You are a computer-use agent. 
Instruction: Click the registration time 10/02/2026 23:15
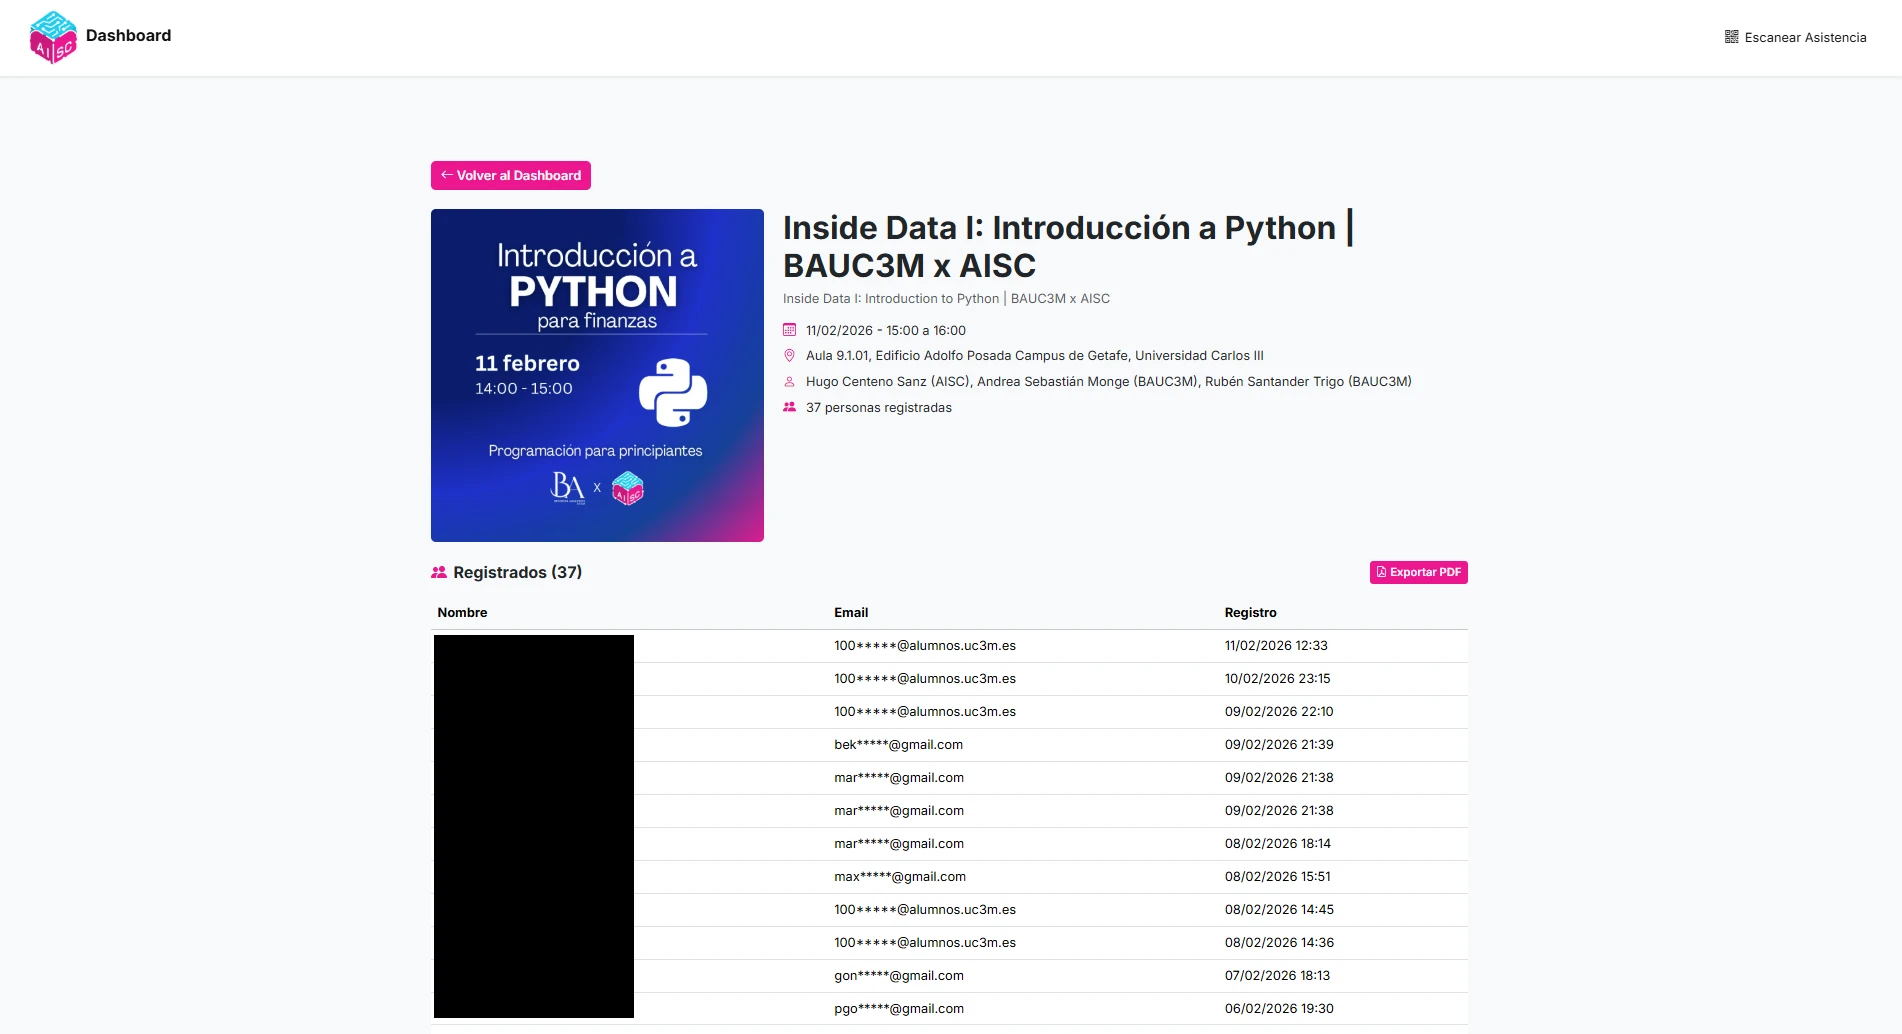coord(1277,679)
